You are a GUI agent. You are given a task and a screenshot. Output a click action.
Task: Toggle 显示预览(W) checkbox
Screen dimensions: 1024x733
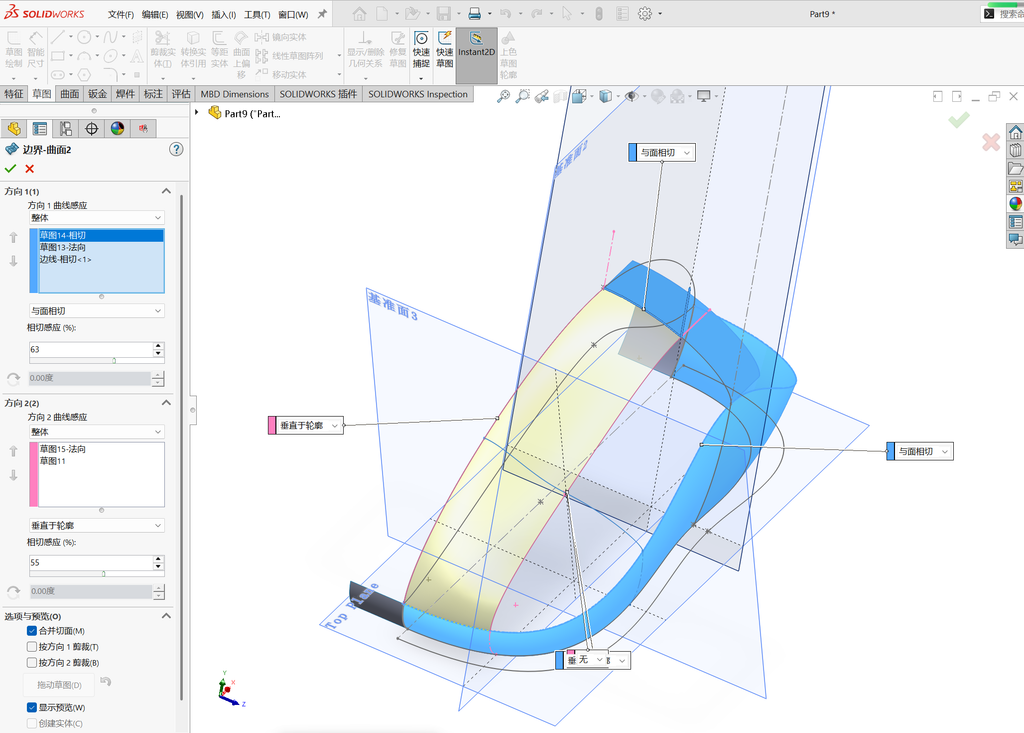click(31, 707)
